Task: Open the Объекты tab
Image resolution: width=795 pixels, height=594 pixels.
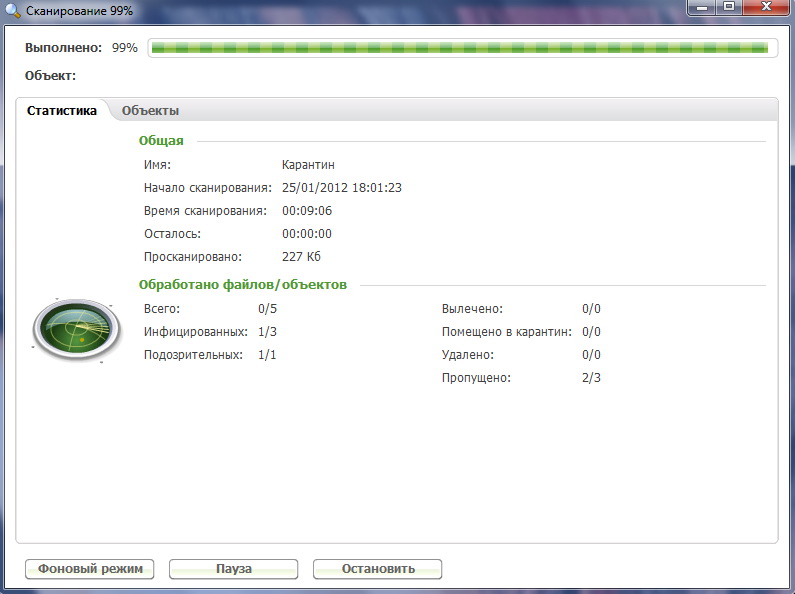Action: pos(150,111)
